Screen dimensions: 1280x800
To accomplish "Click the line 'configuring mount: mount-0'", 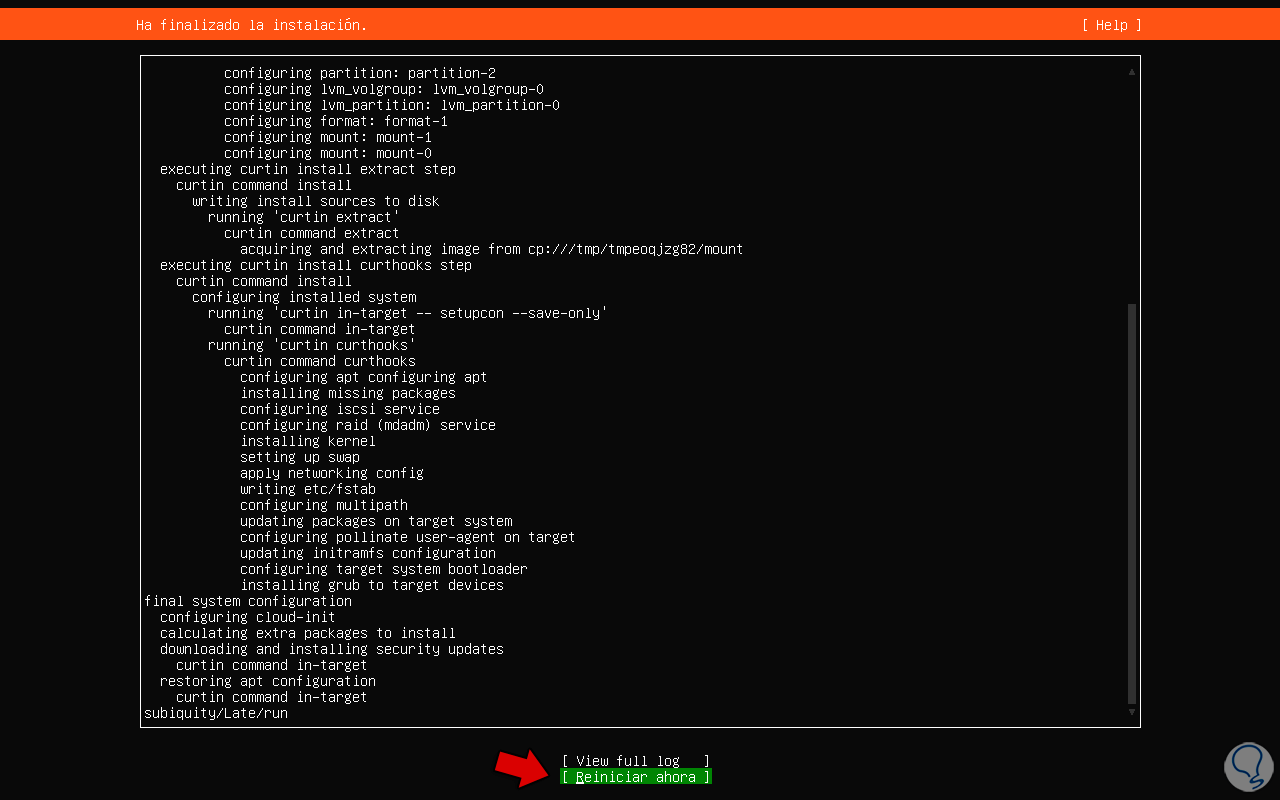I will coord(328,153).
